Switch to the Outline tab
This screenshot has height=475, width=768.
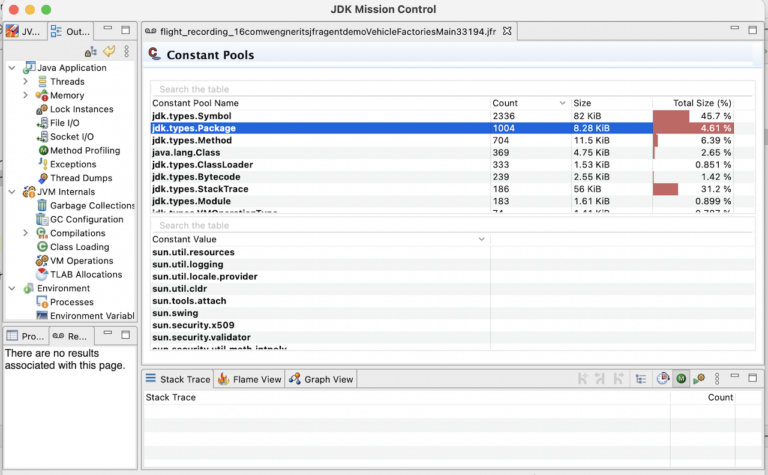click(71, 31)
